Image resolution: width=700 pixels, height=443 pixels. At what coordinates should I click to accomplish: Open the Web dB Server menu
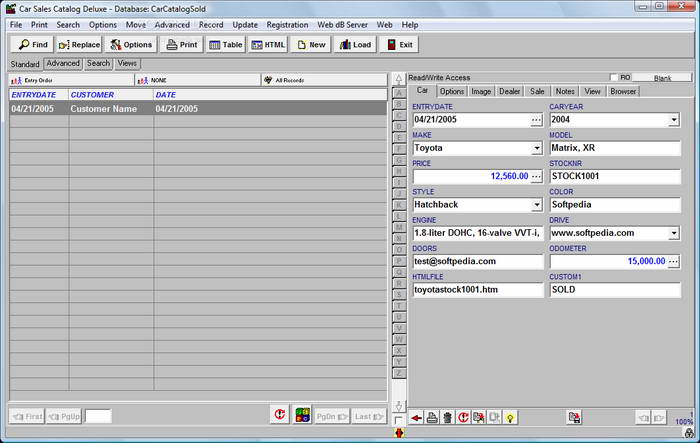[x=342, y=25]
